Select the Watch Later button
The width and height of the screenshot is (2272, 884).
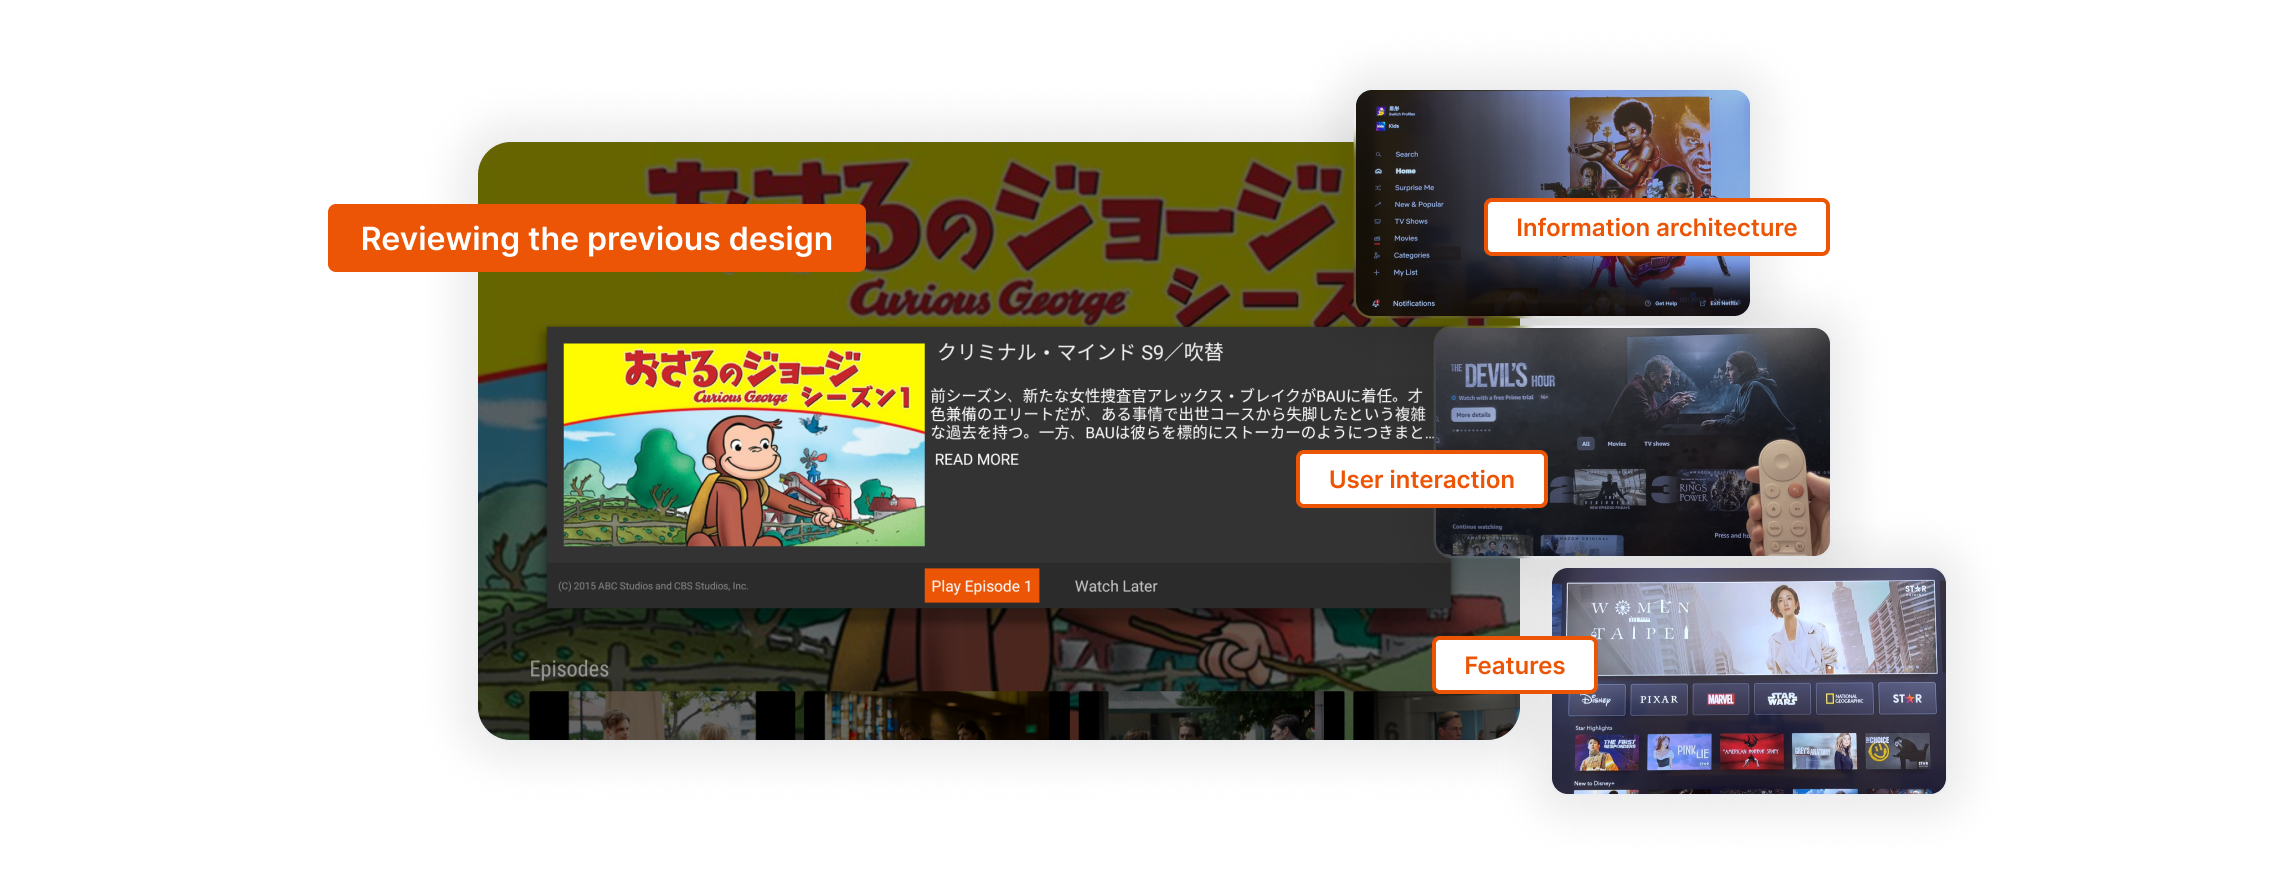pos(1116,587)
